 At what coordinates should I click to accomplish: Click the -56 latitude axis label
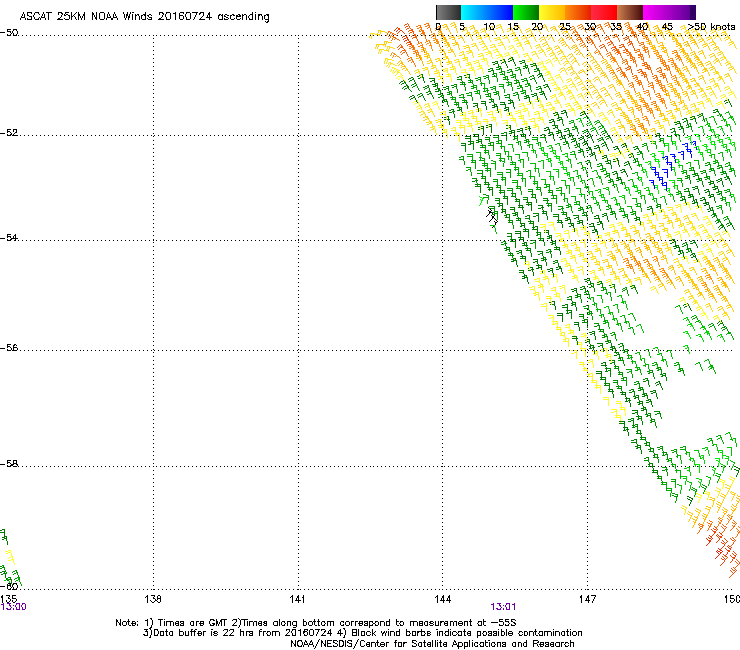[x=9, y=348]
